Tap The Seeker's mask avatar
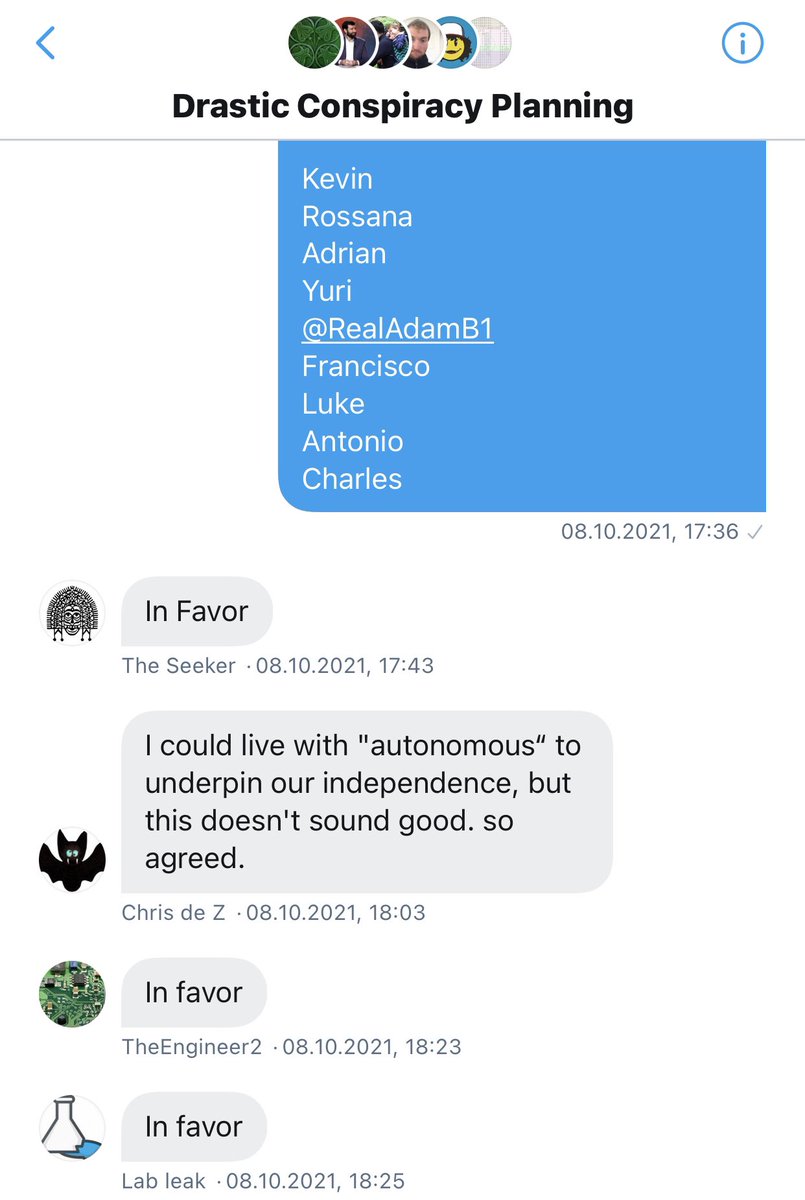Screen dimensions: 805x1200 point(72,612)
